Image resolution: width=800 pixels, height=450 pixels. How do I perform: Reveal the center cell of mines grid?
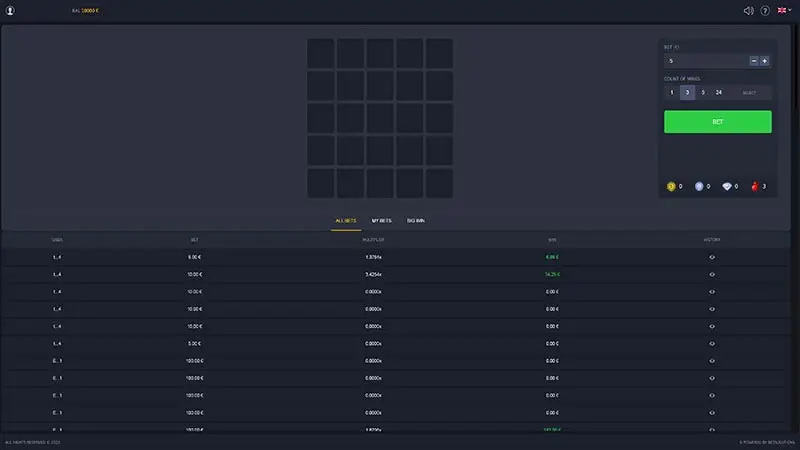380,118
